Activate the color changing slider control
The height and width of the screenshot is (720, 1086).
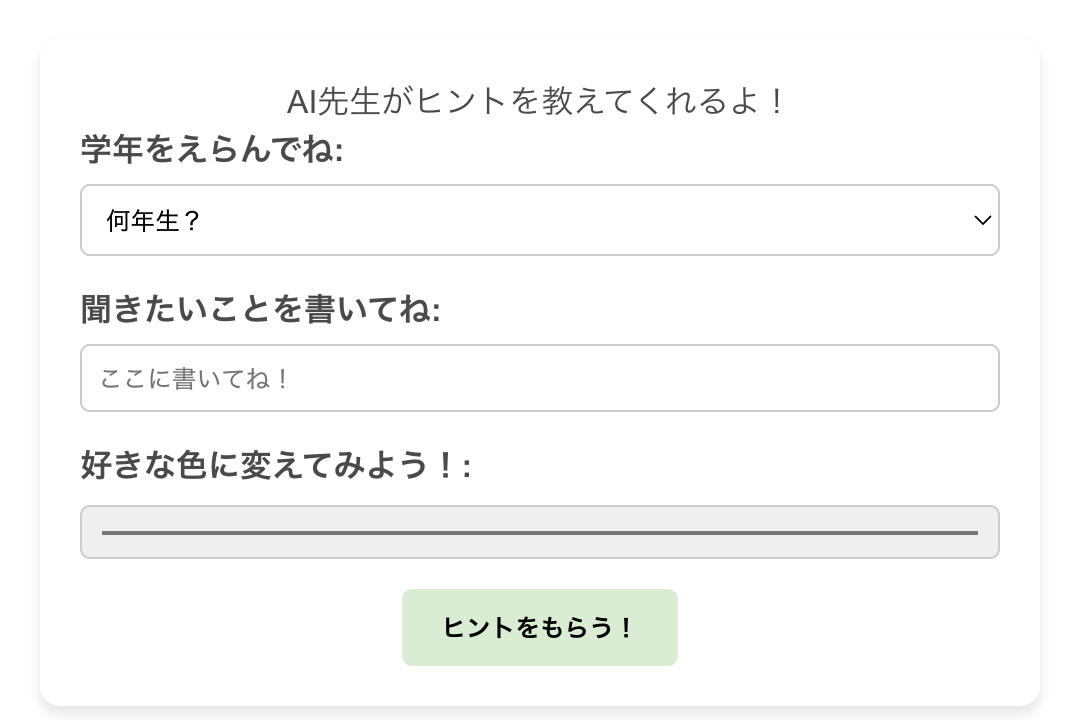(x=540, y=532)
